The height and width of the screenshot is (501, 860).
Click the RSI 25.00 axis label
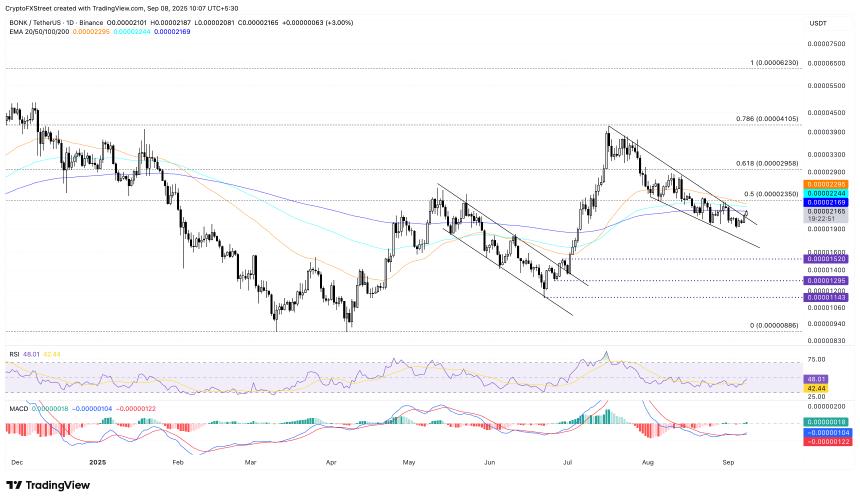tap(817, 396)
